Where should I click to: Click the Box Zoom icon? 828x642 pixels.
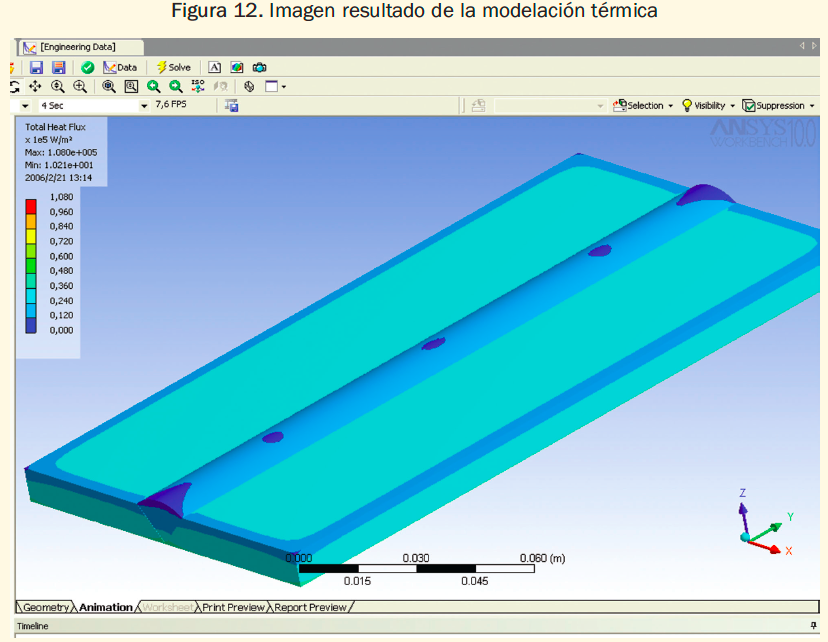click(131, 86)
